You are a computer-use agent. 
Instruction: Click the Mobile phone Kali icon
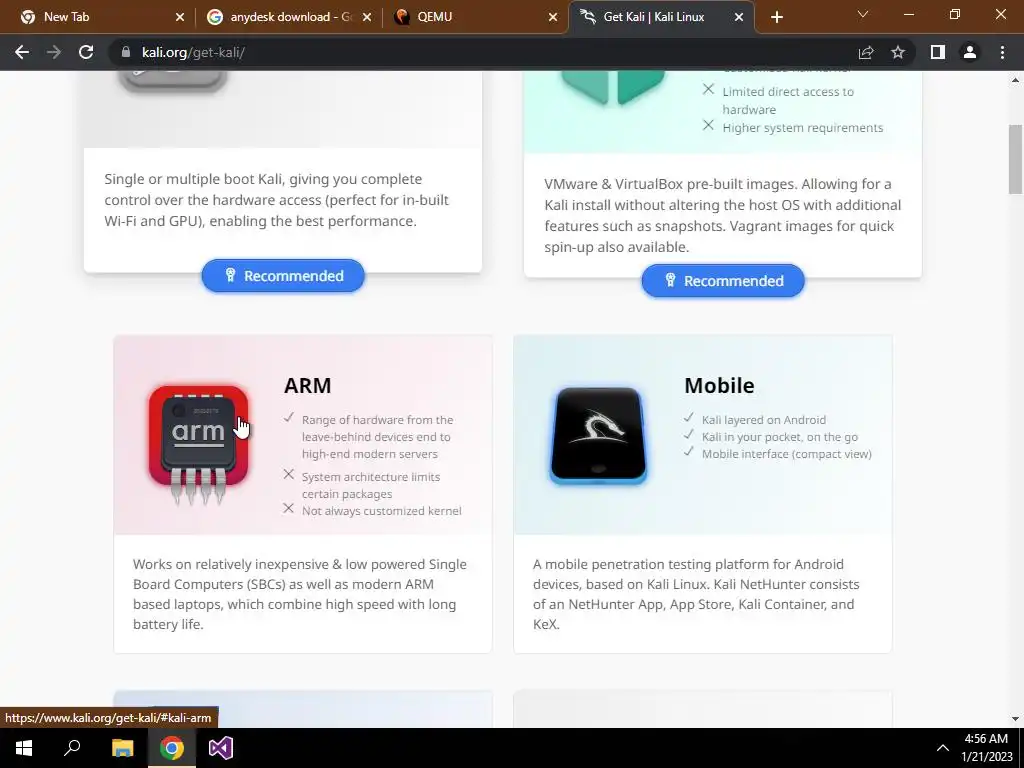tap(598, 436)
